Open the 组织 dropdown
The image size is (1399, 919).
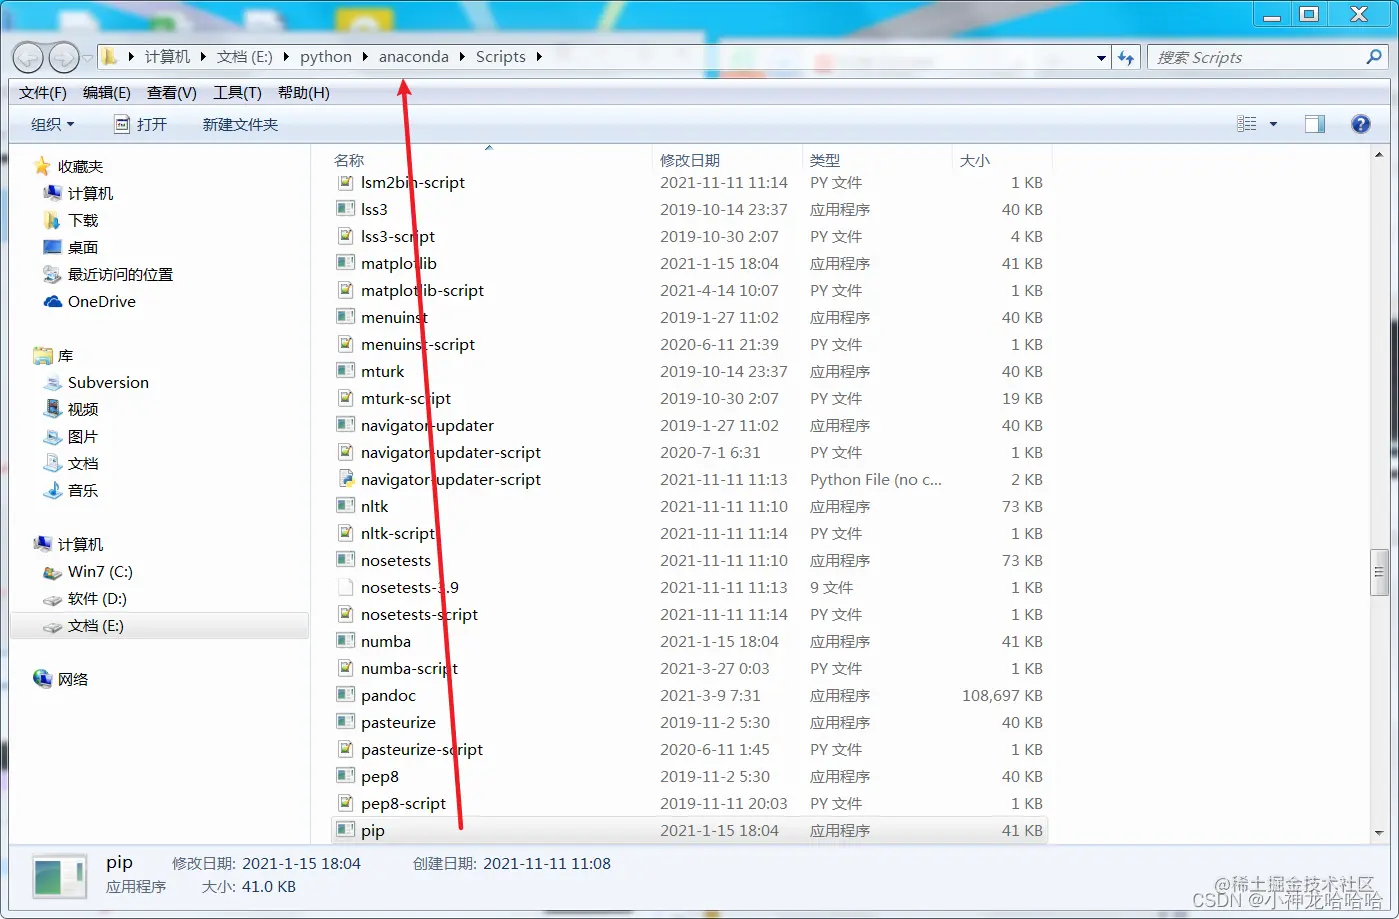[x=51, y=123]
